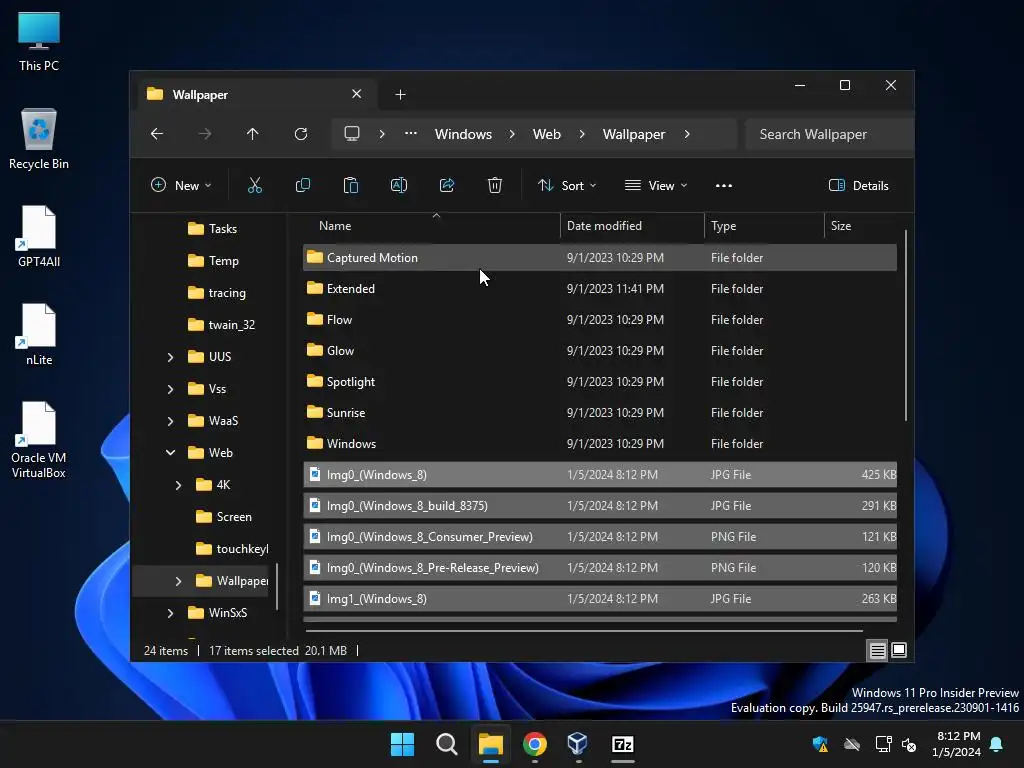
Task: Open the New dropdown menu
Action: click(182, 185)
